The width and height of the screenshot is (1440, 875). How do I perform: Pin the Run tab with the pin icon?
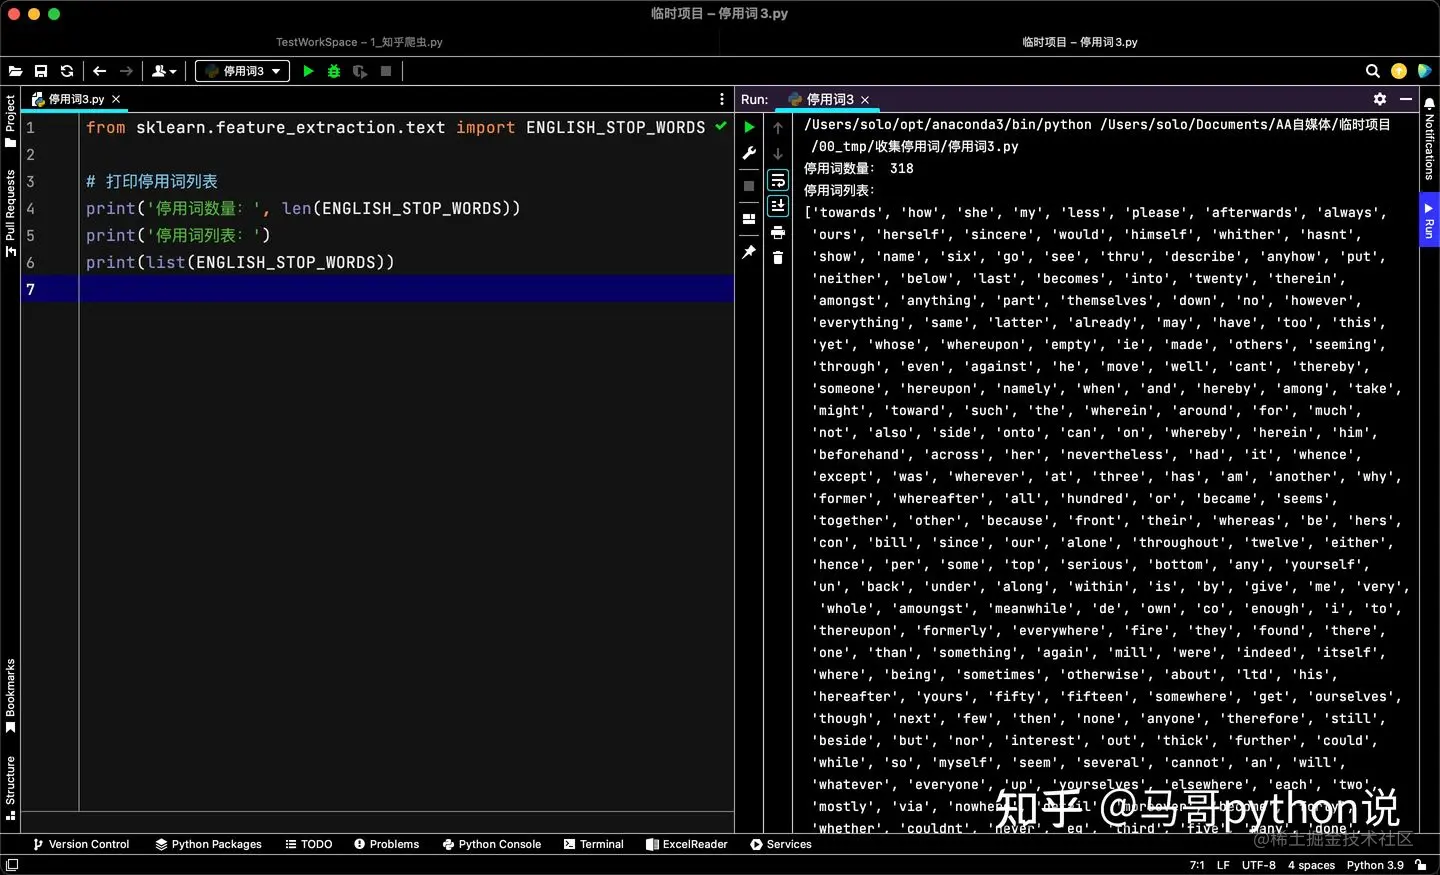[x=749, y=253]
